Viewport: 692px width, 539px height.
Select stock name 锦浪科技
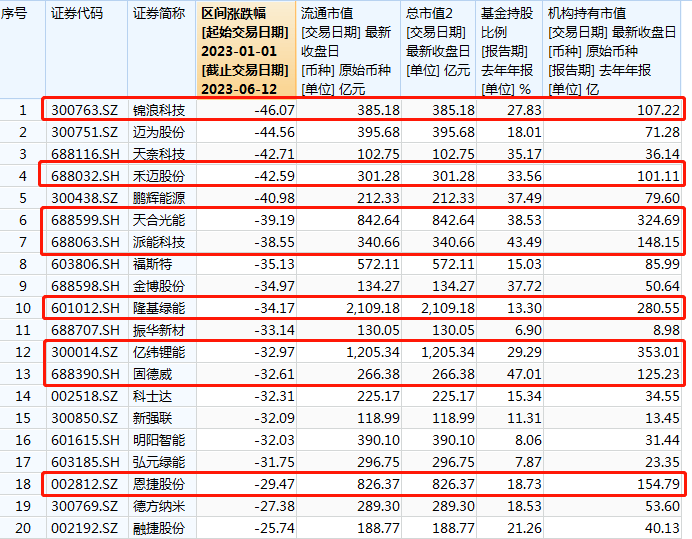point(159,110)
